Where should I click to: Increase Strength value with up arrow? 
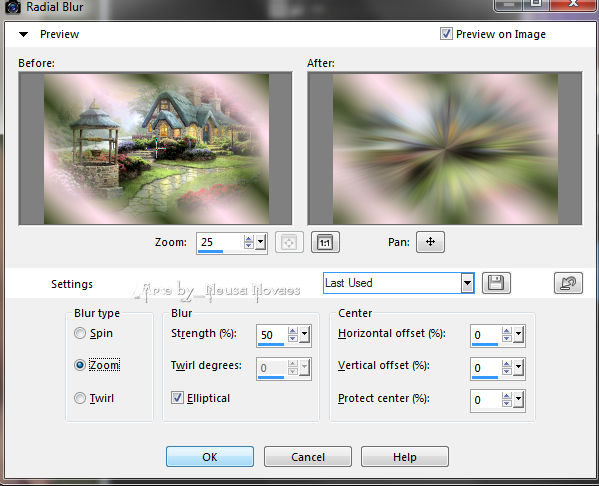click(x=293, y=331)
